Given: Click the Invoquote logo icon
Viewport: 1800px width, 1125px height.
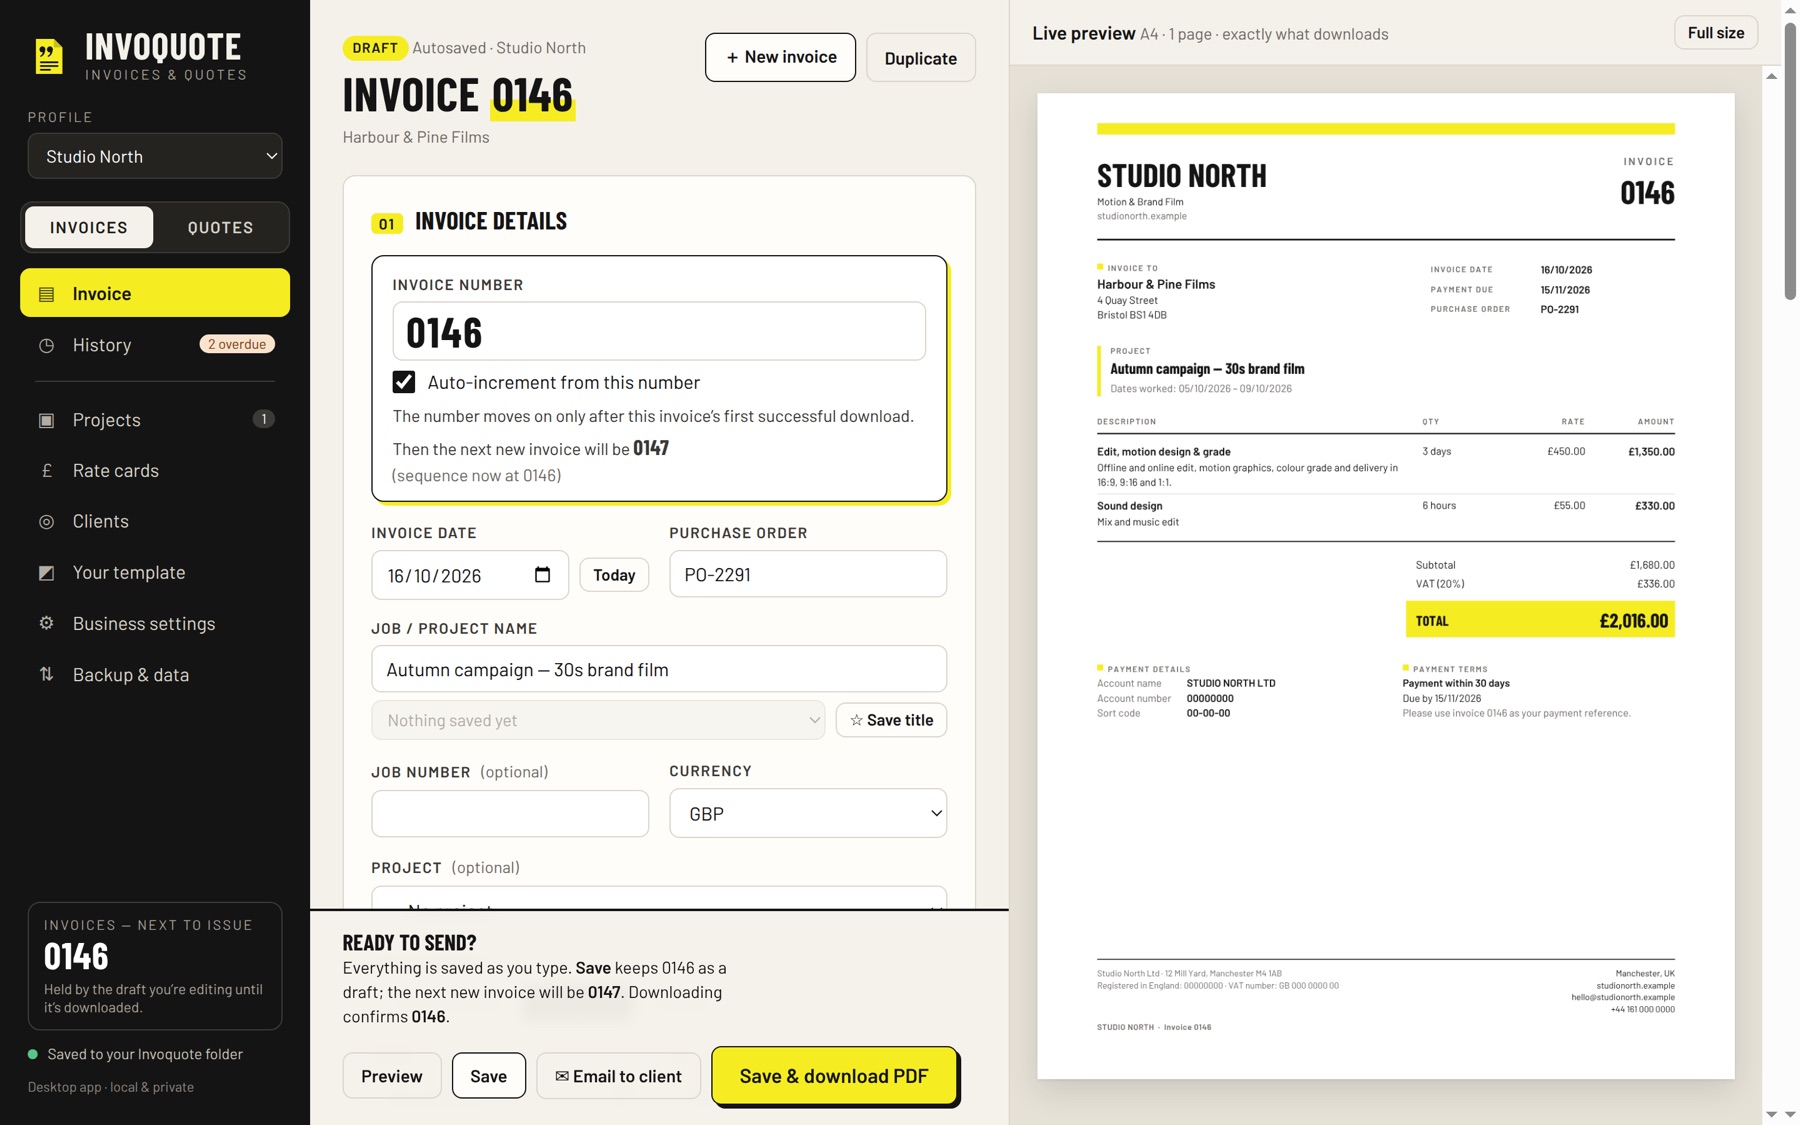Looking at the screenshot, I should (49, 57).
